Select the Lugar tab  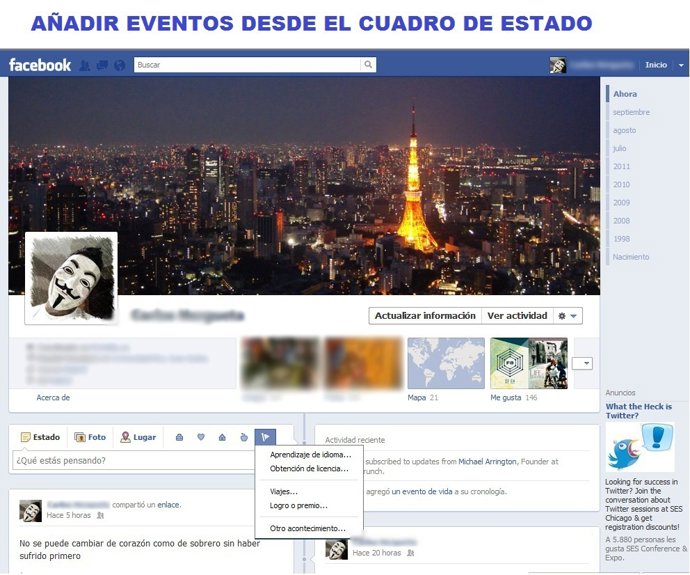tap(138, 437)
